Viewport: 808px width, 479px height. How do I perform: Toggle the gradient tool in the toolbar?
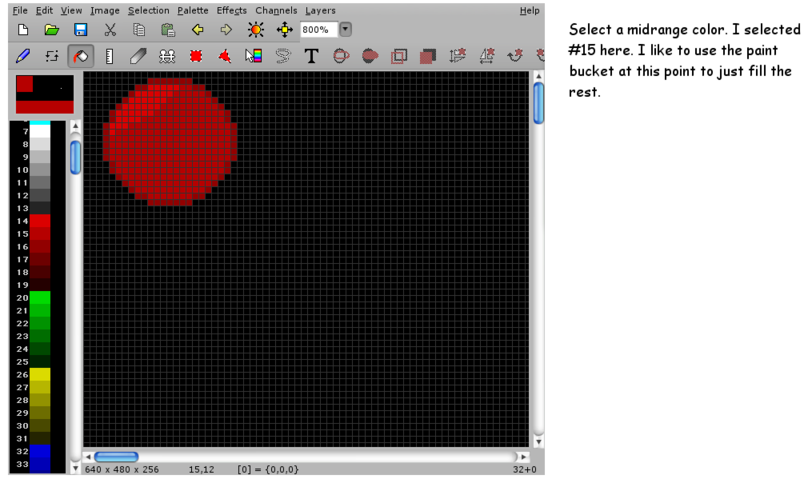[x=253, y=56]
